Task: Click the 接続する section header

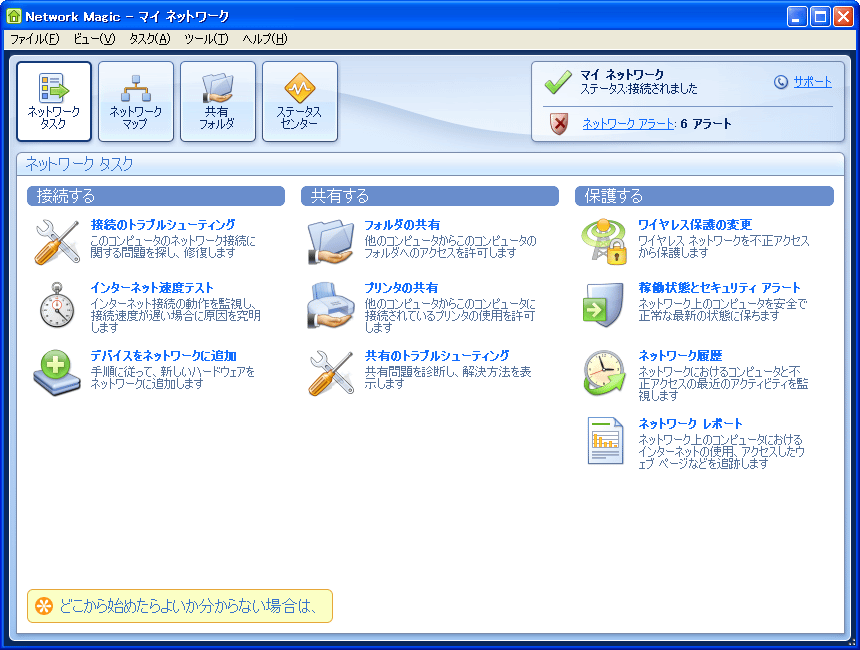Action: (x=156, y=196)
